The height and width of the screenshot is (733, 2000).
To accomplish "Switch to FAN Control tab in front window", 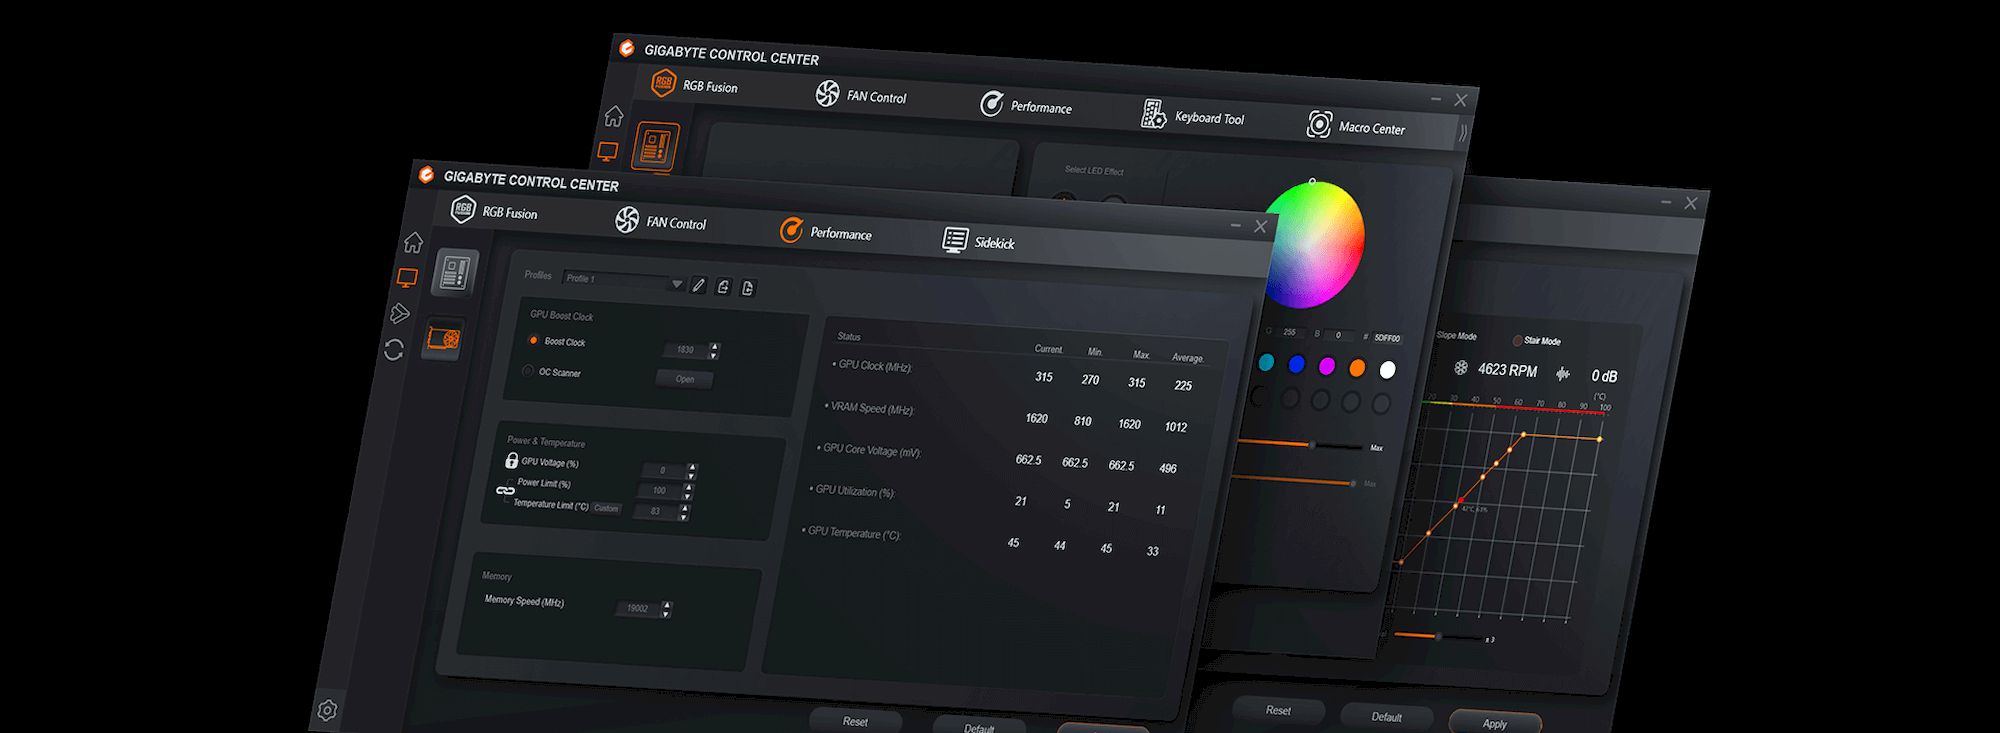I will click(x=661, y=221).
